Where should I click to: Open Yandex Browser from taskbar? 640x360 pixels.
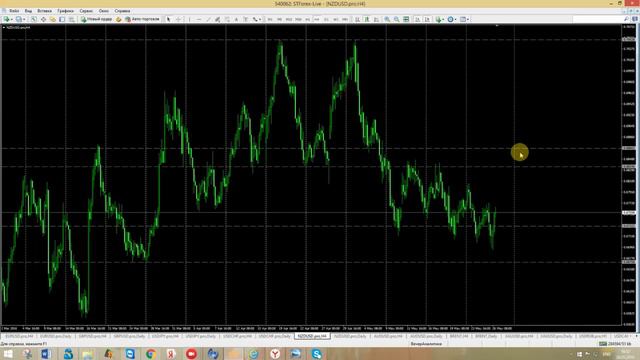(x=275, y=354)
